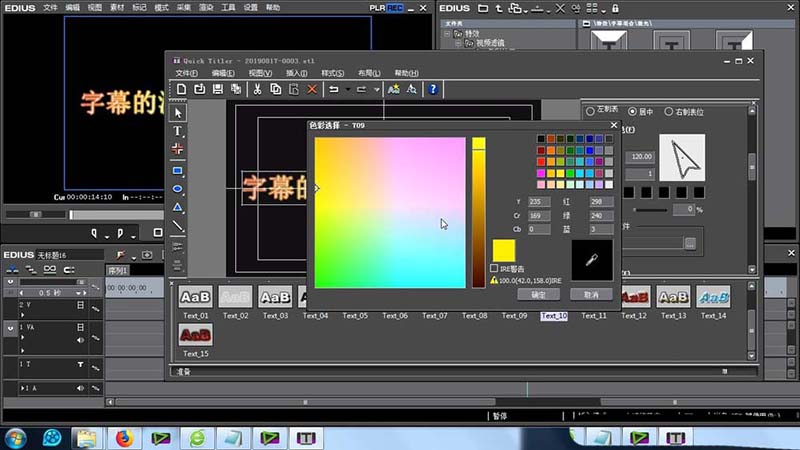This screenshot has height=450, width=800.
Task: Pick the magenta swatch in the palette
Action: click(x=541, y=173)
